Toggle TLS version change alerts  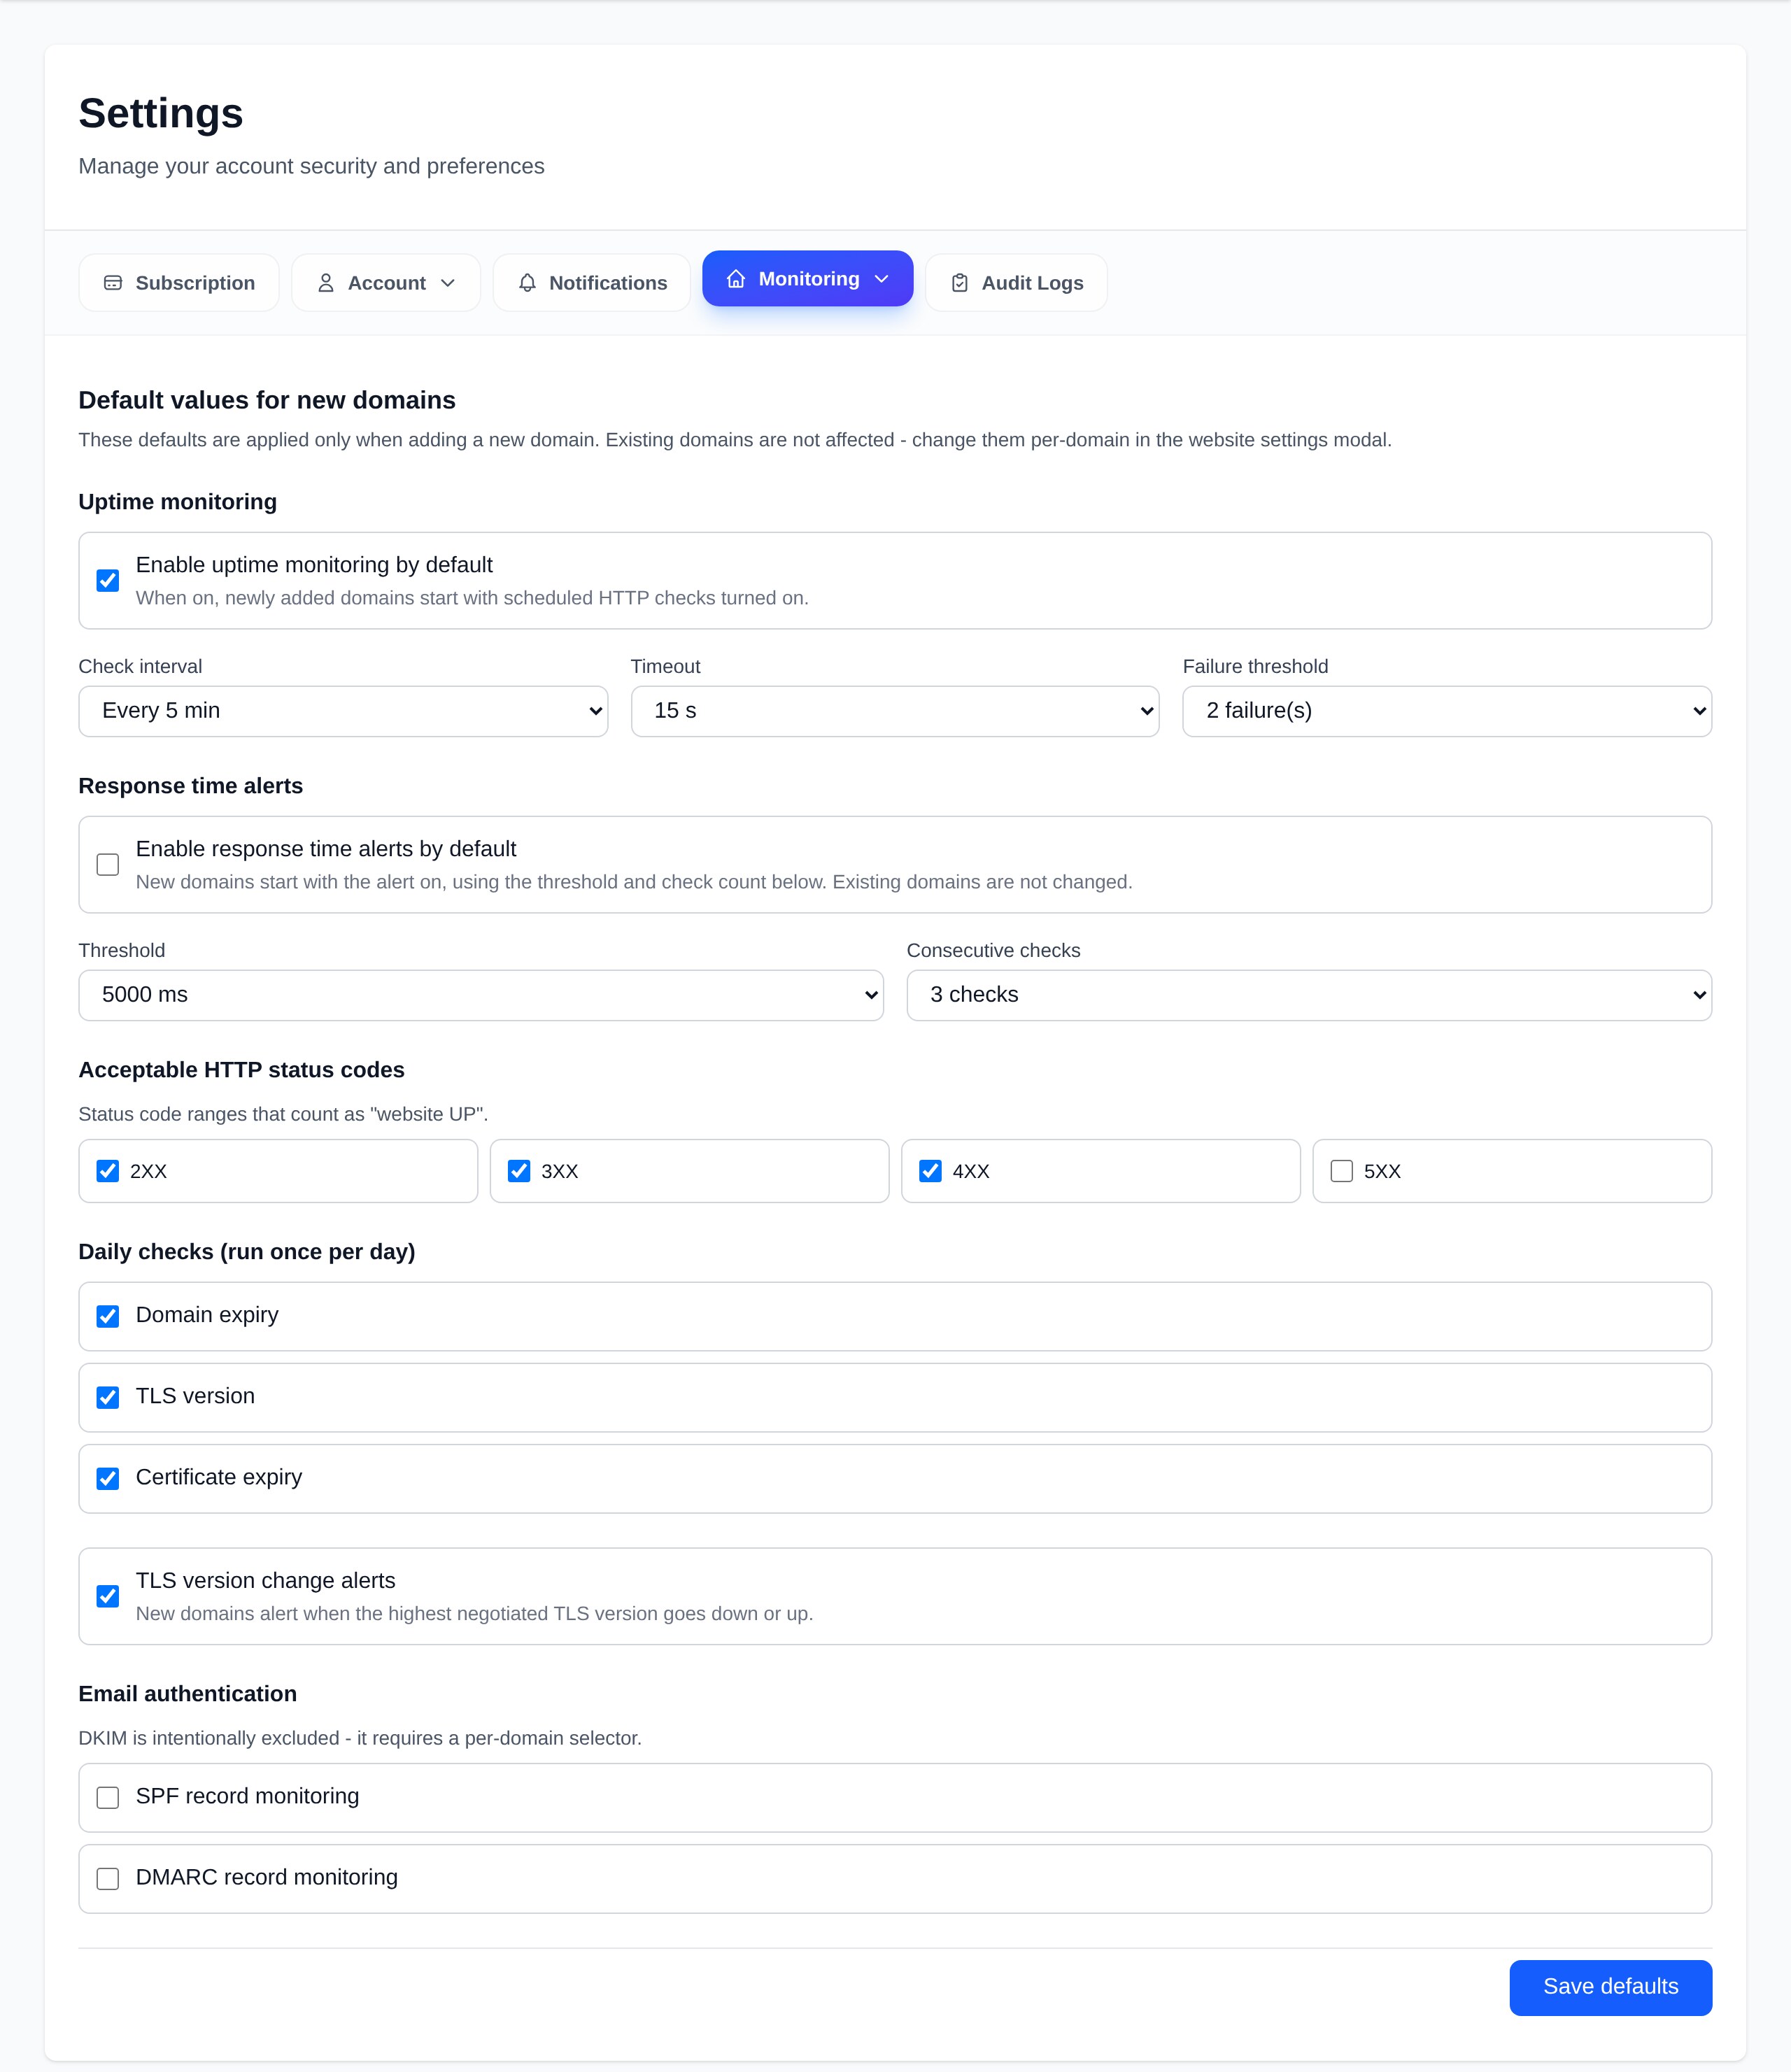click(x=108, y=1596)
